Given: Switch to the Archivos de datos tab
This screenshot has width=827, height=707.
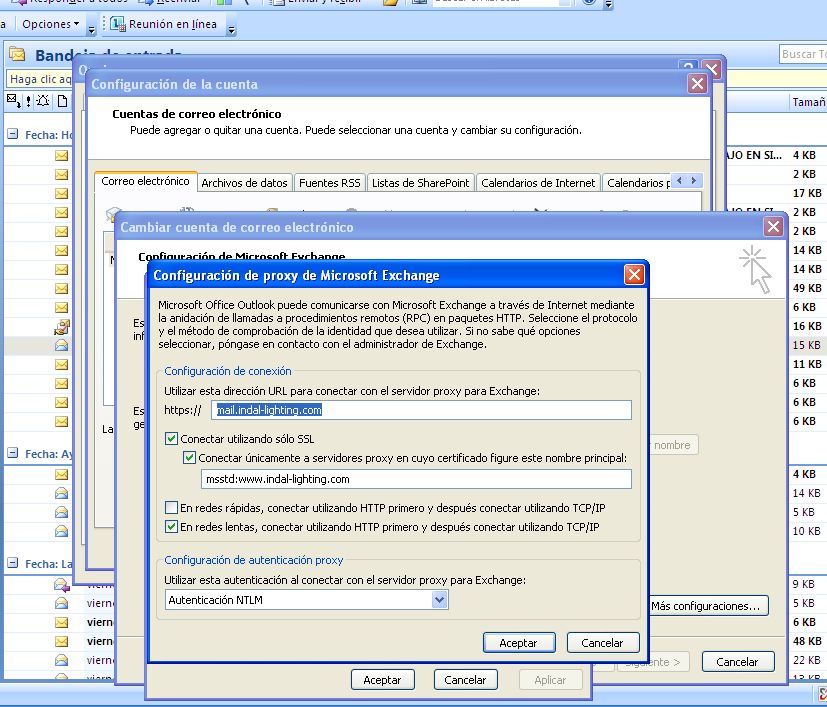Looking at the screenshot, I should 244,183.
